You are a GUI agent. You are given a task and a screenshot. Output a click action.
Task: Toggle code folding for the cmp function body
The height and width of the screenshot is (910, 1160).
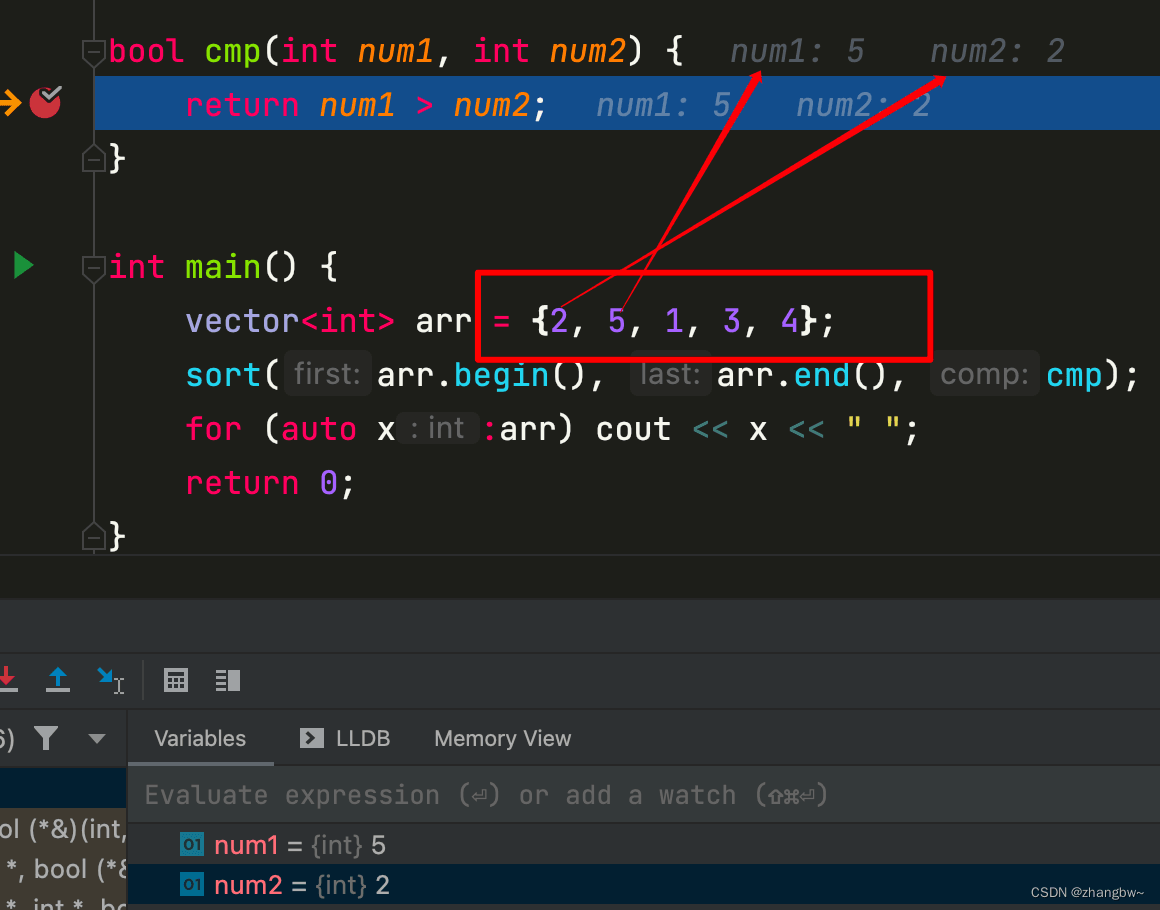[93, 52]
